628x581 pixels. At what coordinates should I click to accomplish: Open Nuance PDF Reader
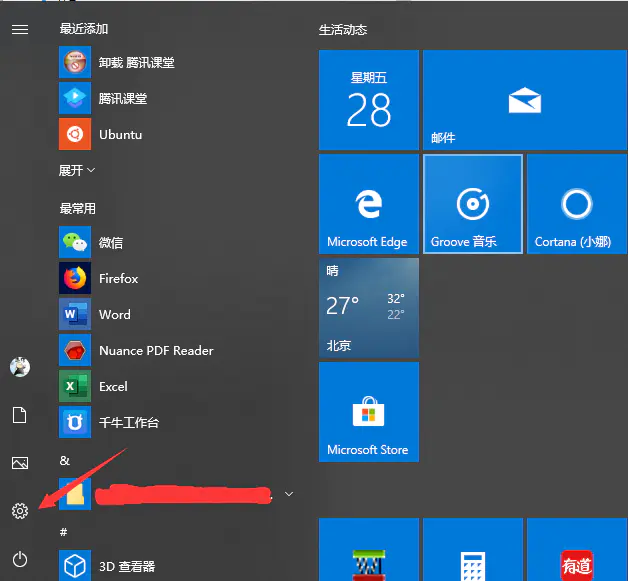pyautogui.click(x=176, y=350)
